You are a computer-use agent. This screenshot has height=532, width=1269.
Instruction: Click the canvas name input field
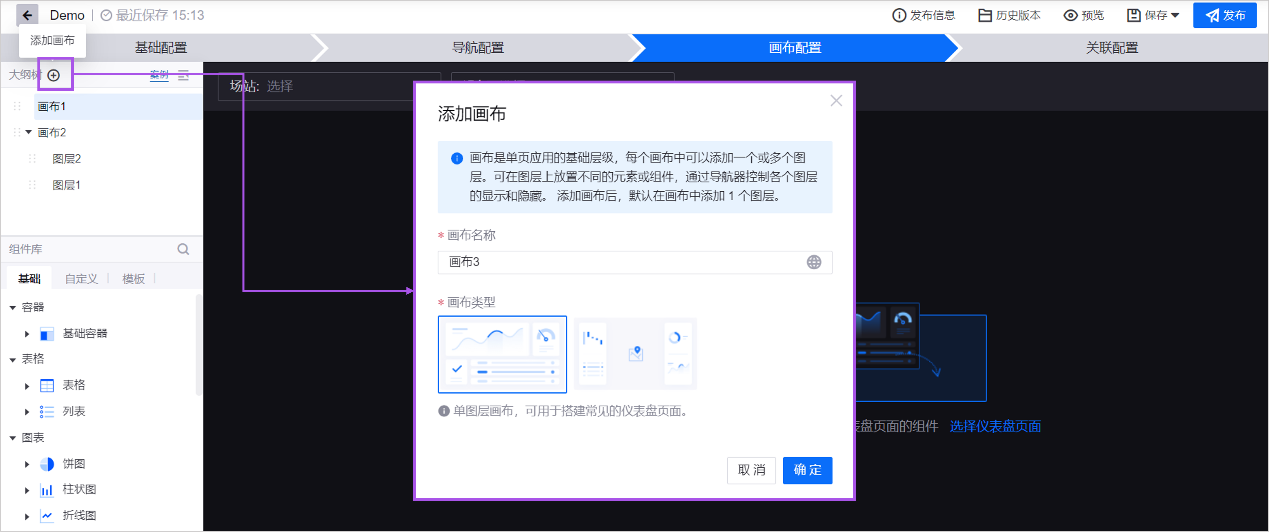[620, 262]
